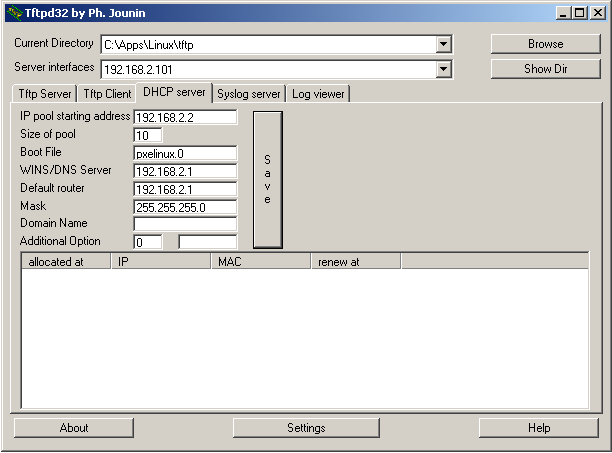Click the Additional Option value field
612x453 pixels.
(x=208, y=242)
